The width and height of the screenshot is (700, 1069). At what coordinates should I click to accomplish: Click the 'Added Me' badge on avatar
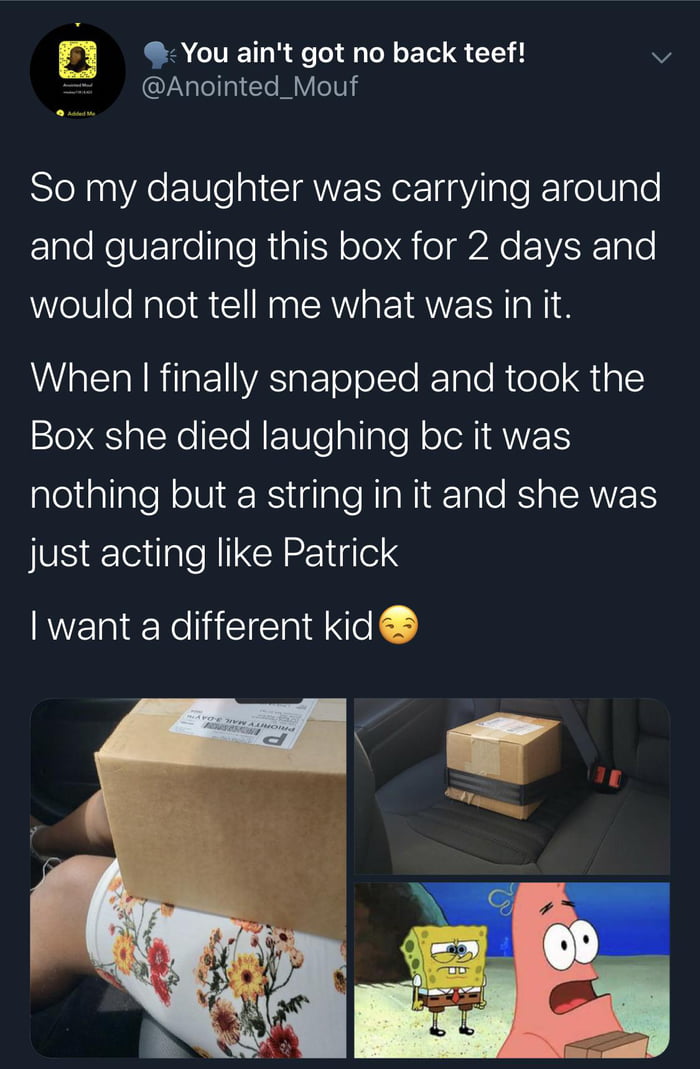click(x=76, y=112)
